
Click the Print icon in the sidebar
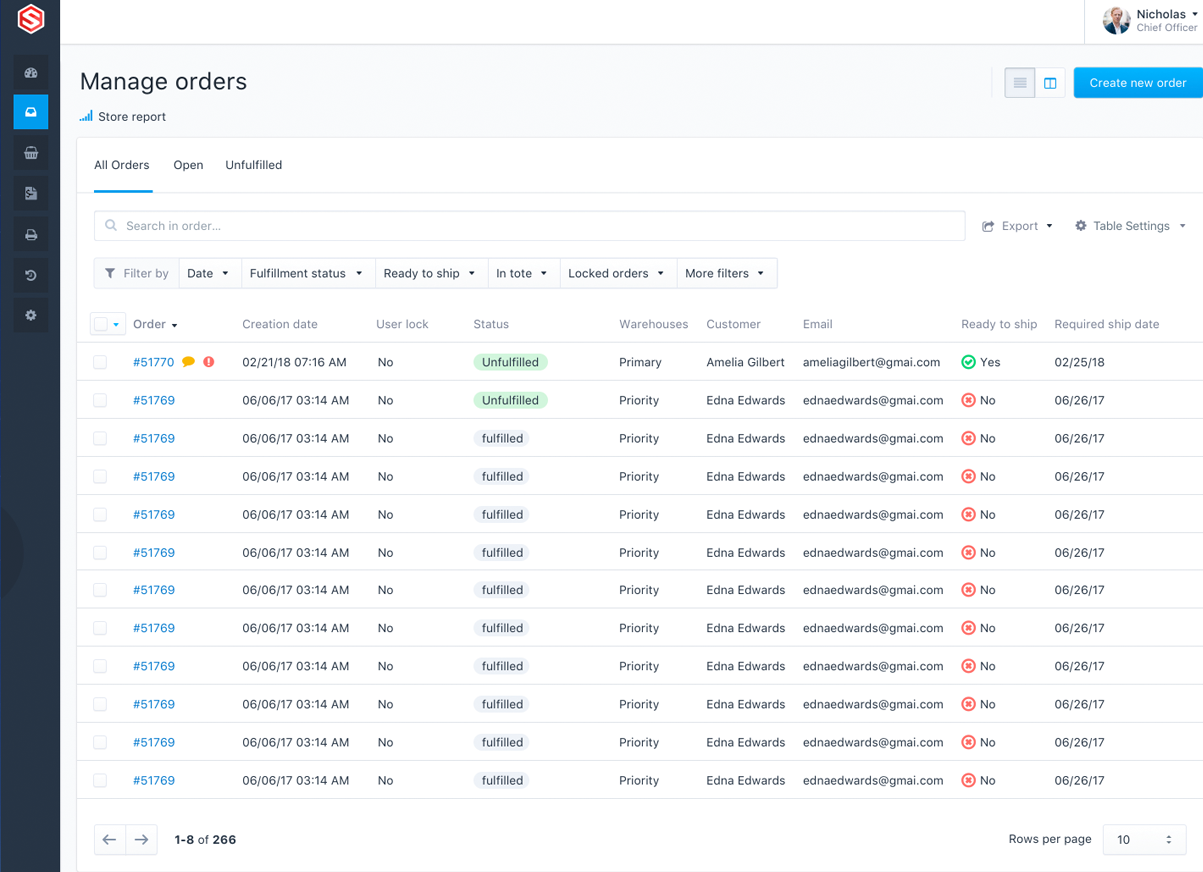tap(30, 233)
